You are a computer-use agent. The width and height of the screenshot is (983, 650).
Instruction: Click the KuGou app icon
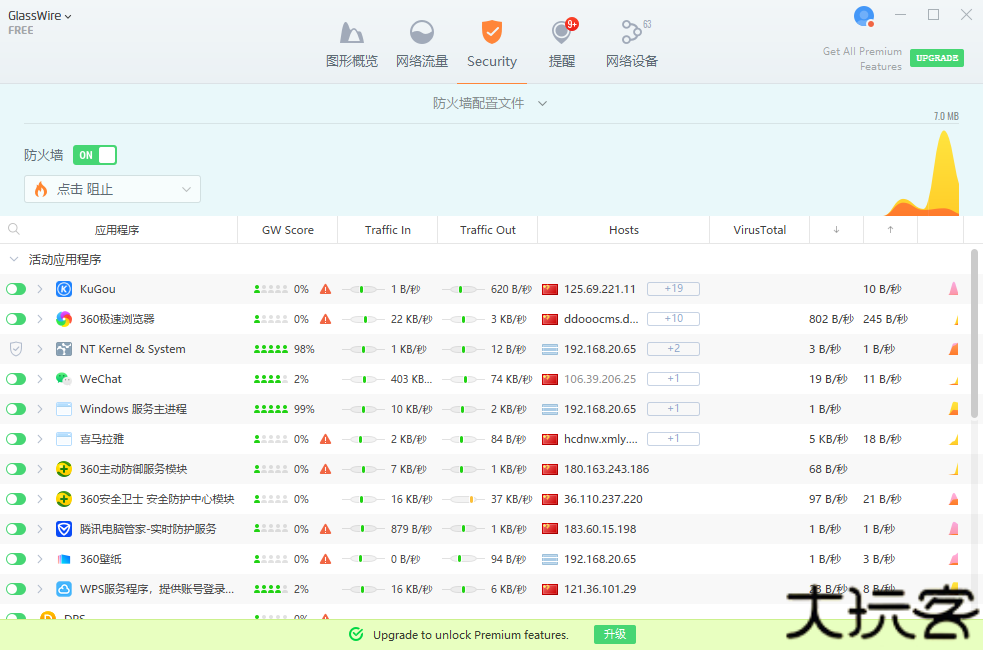pos(64,289)
